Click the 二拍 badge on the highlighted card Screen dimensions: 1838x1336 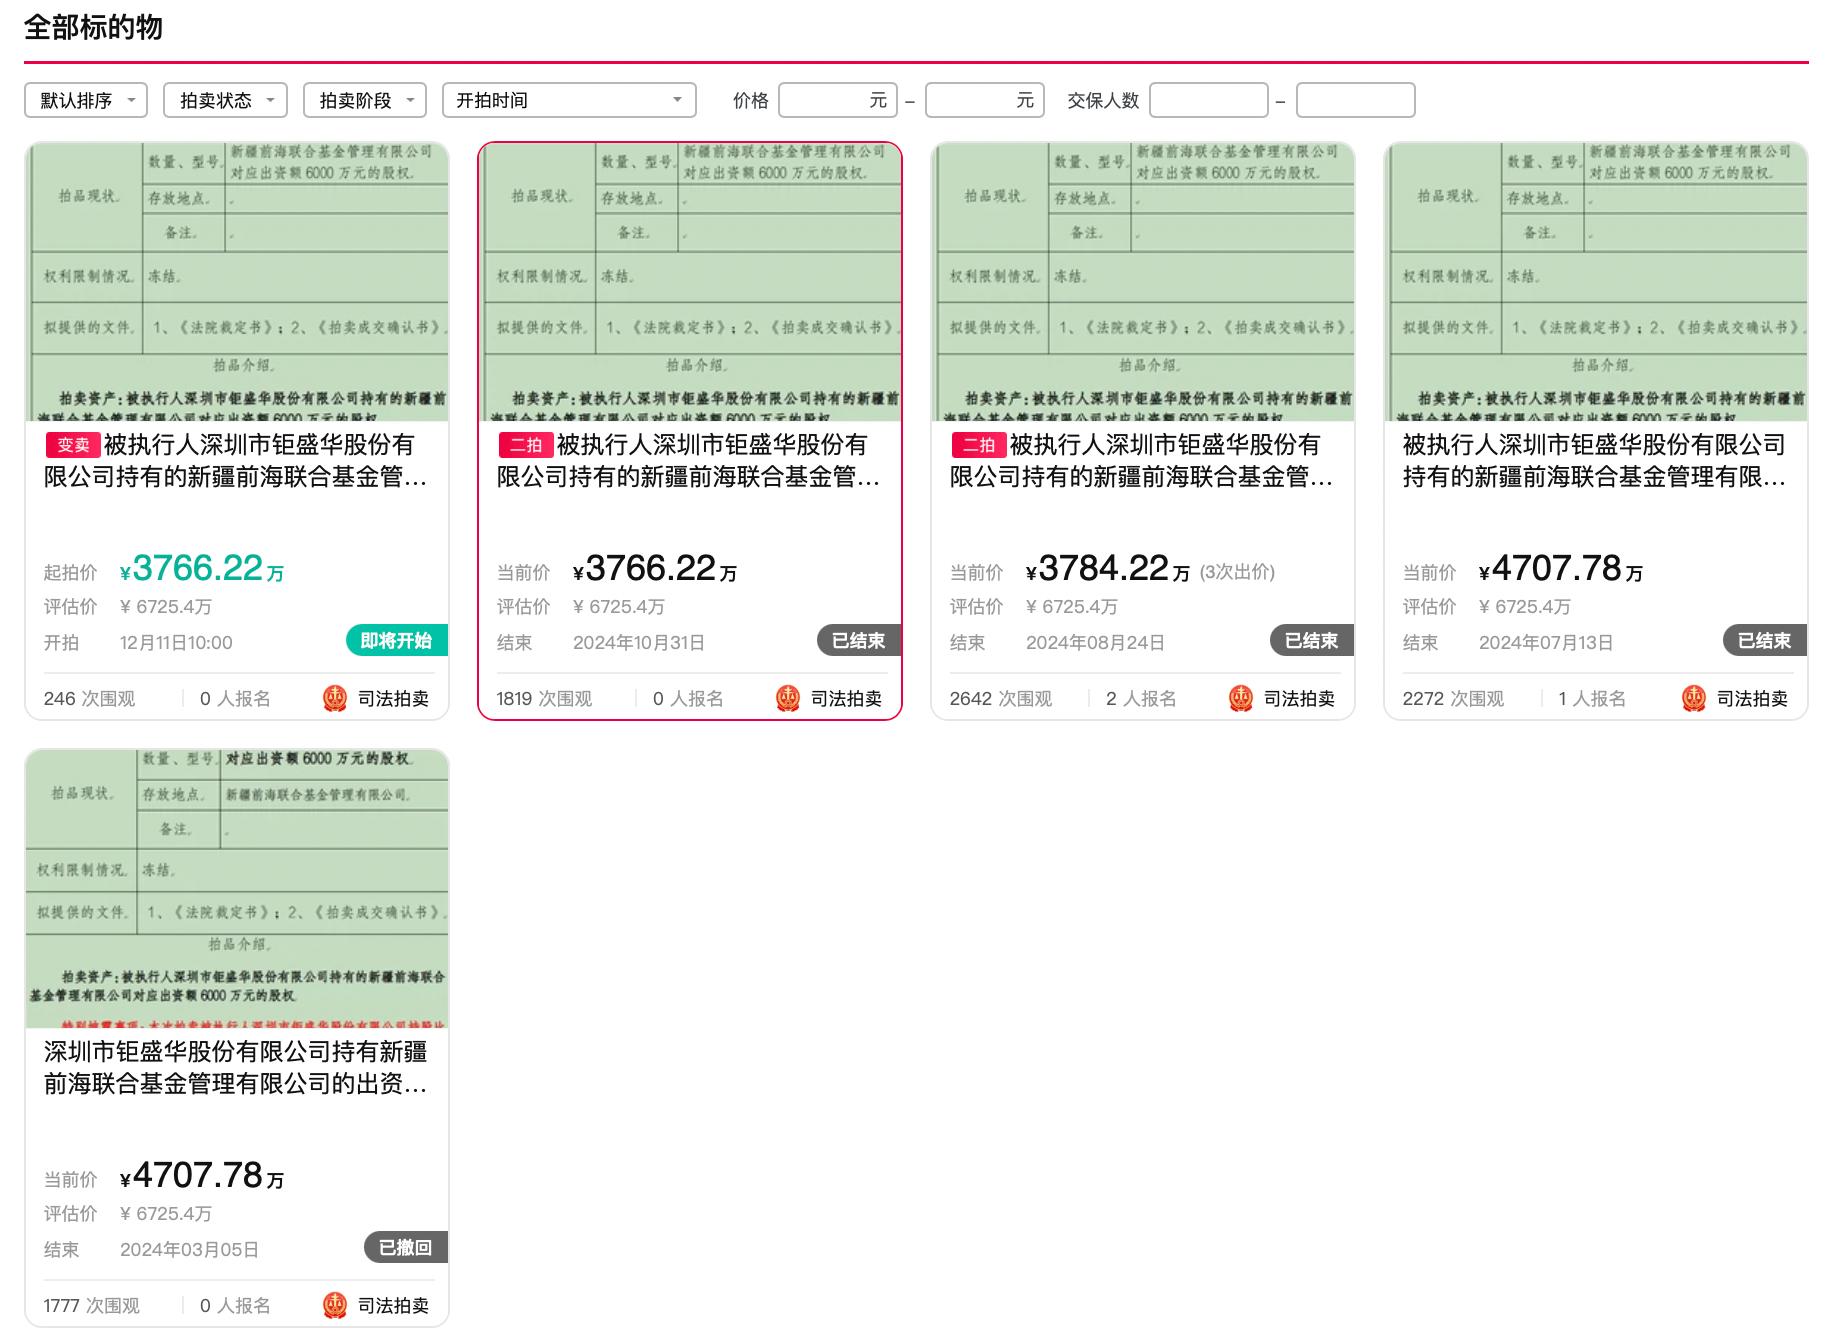pos(524,445)
